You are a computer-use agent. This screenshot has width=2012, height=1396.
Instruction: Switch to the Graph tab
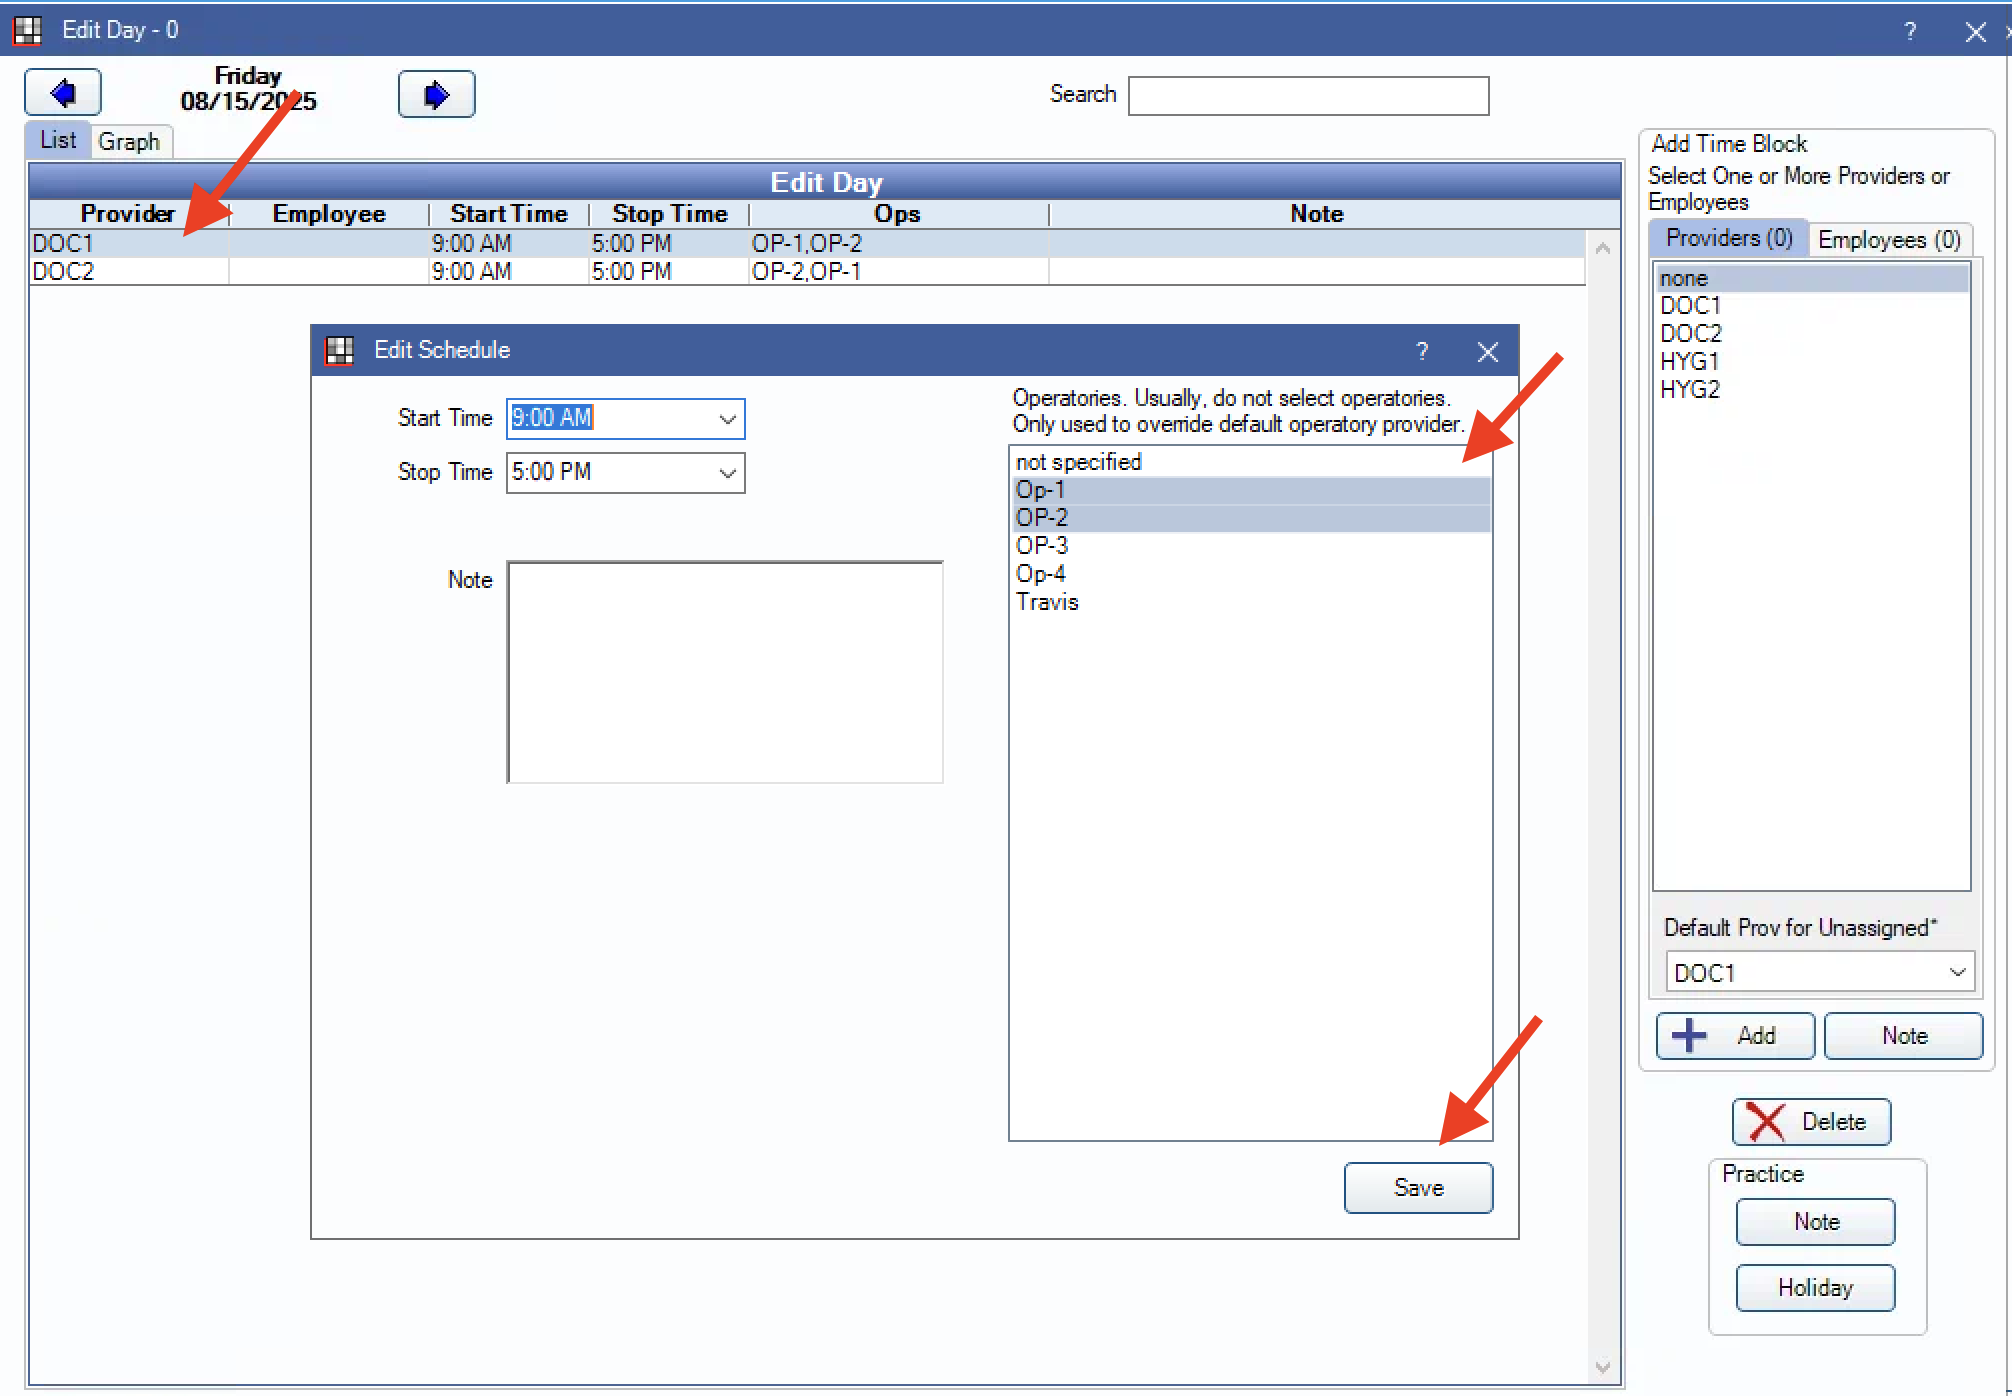coord(129,142)
